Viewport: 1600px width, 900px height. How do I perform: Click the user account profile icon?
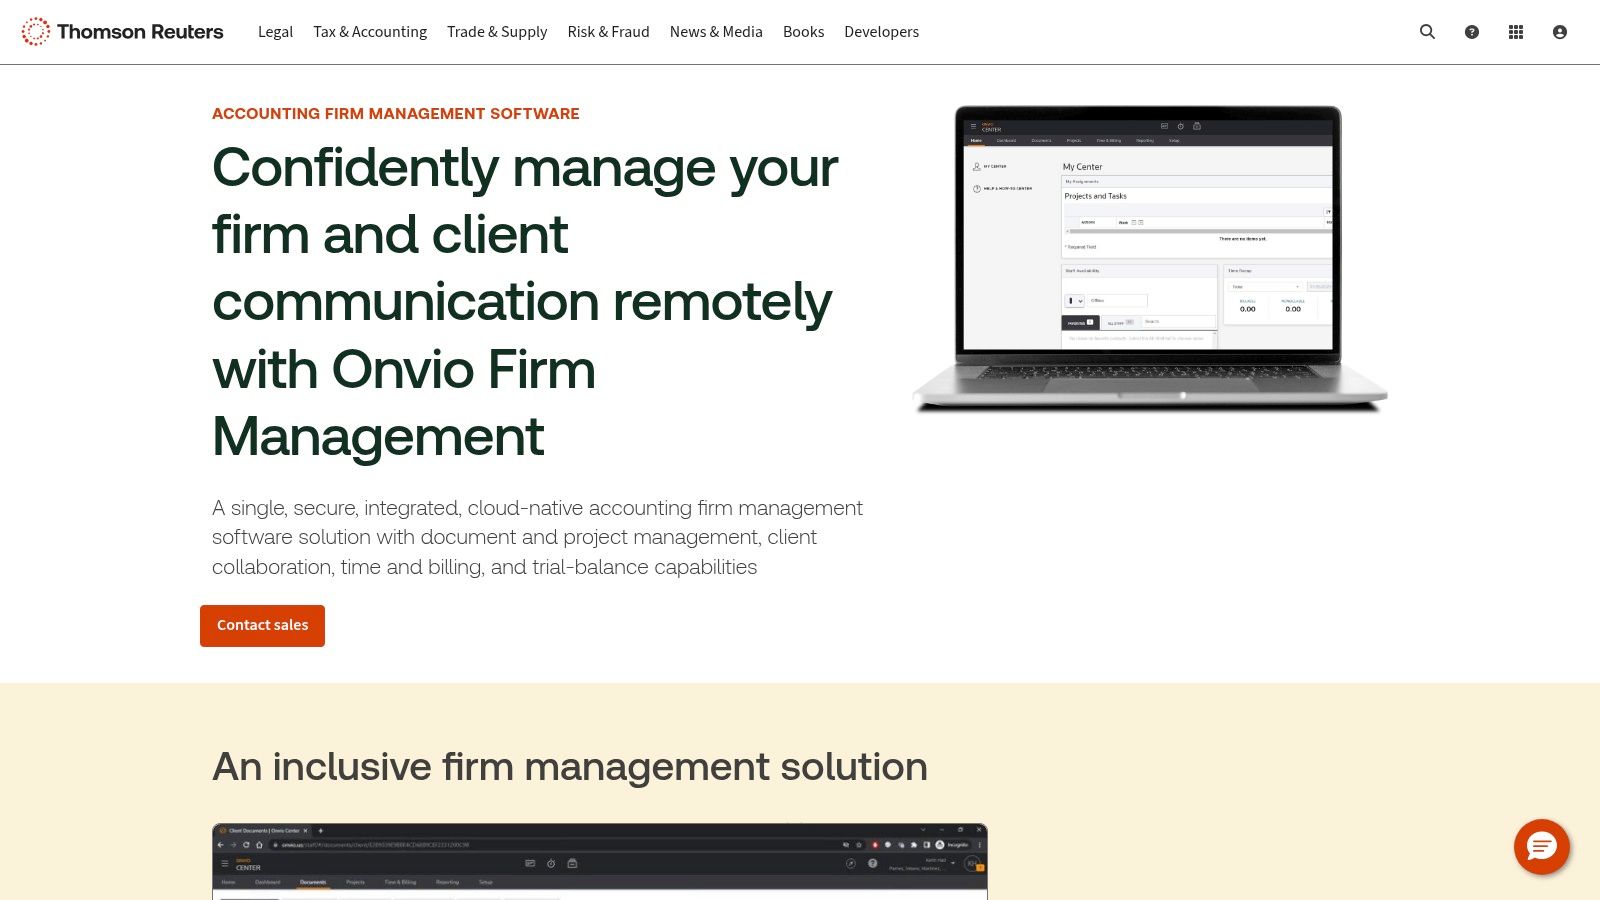[1559, 32]
